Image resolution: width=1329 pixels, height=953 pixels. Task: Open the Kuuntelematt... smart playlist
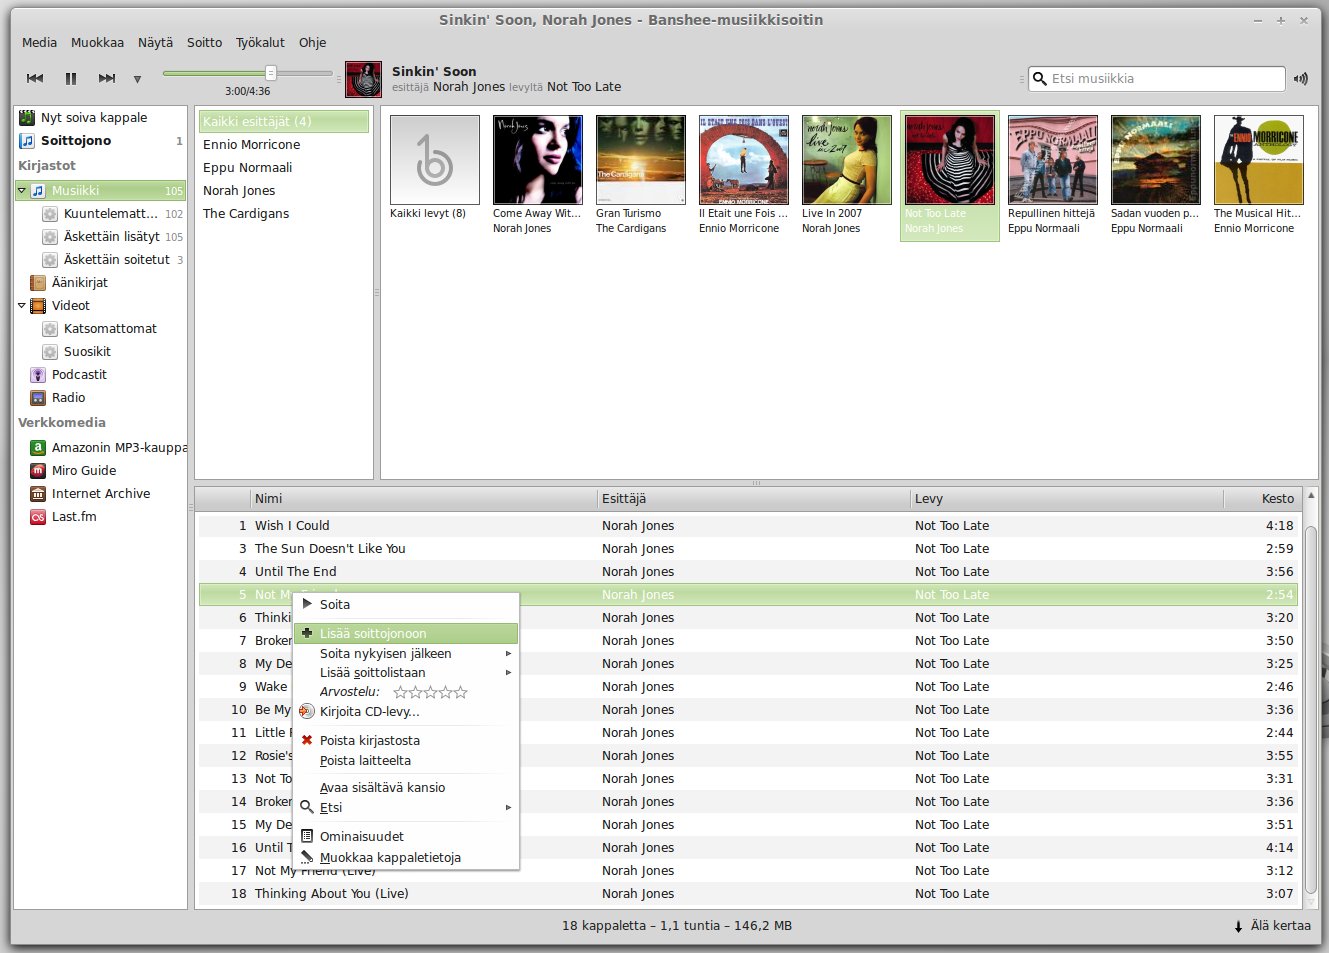(111, 214)
